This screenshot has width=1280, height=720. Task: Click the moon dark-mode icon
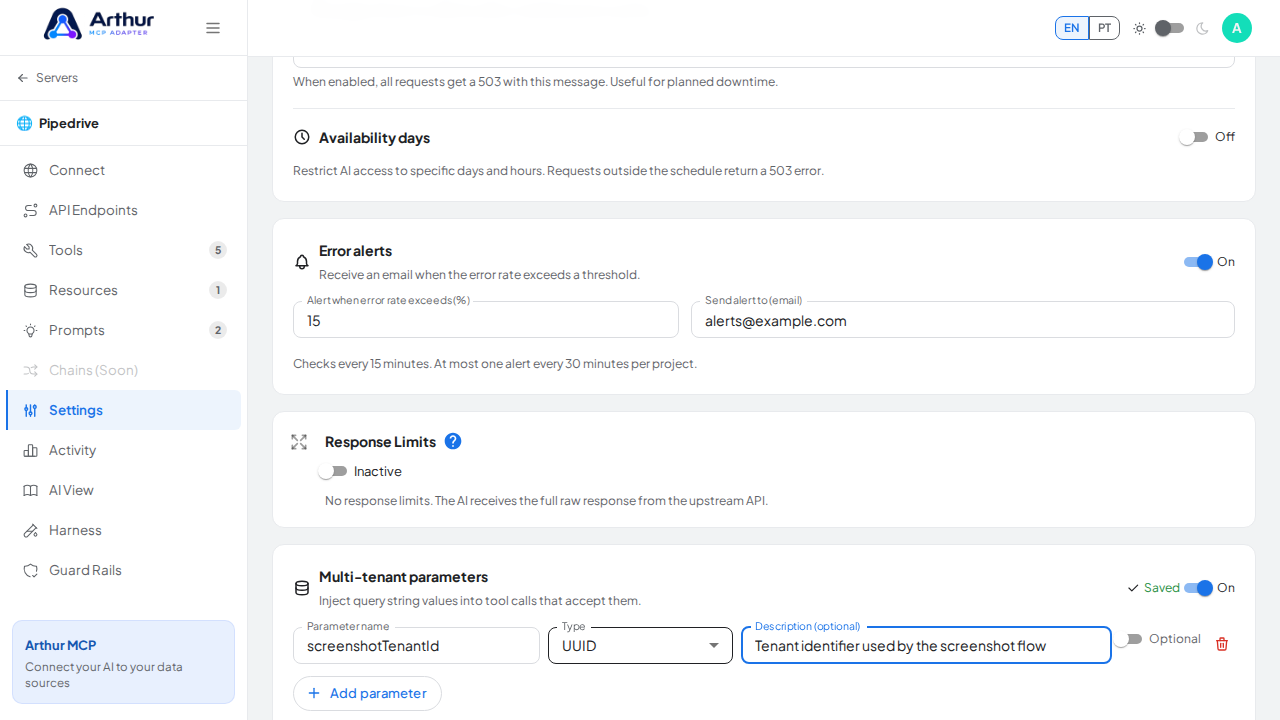(x=1202, y=28)
